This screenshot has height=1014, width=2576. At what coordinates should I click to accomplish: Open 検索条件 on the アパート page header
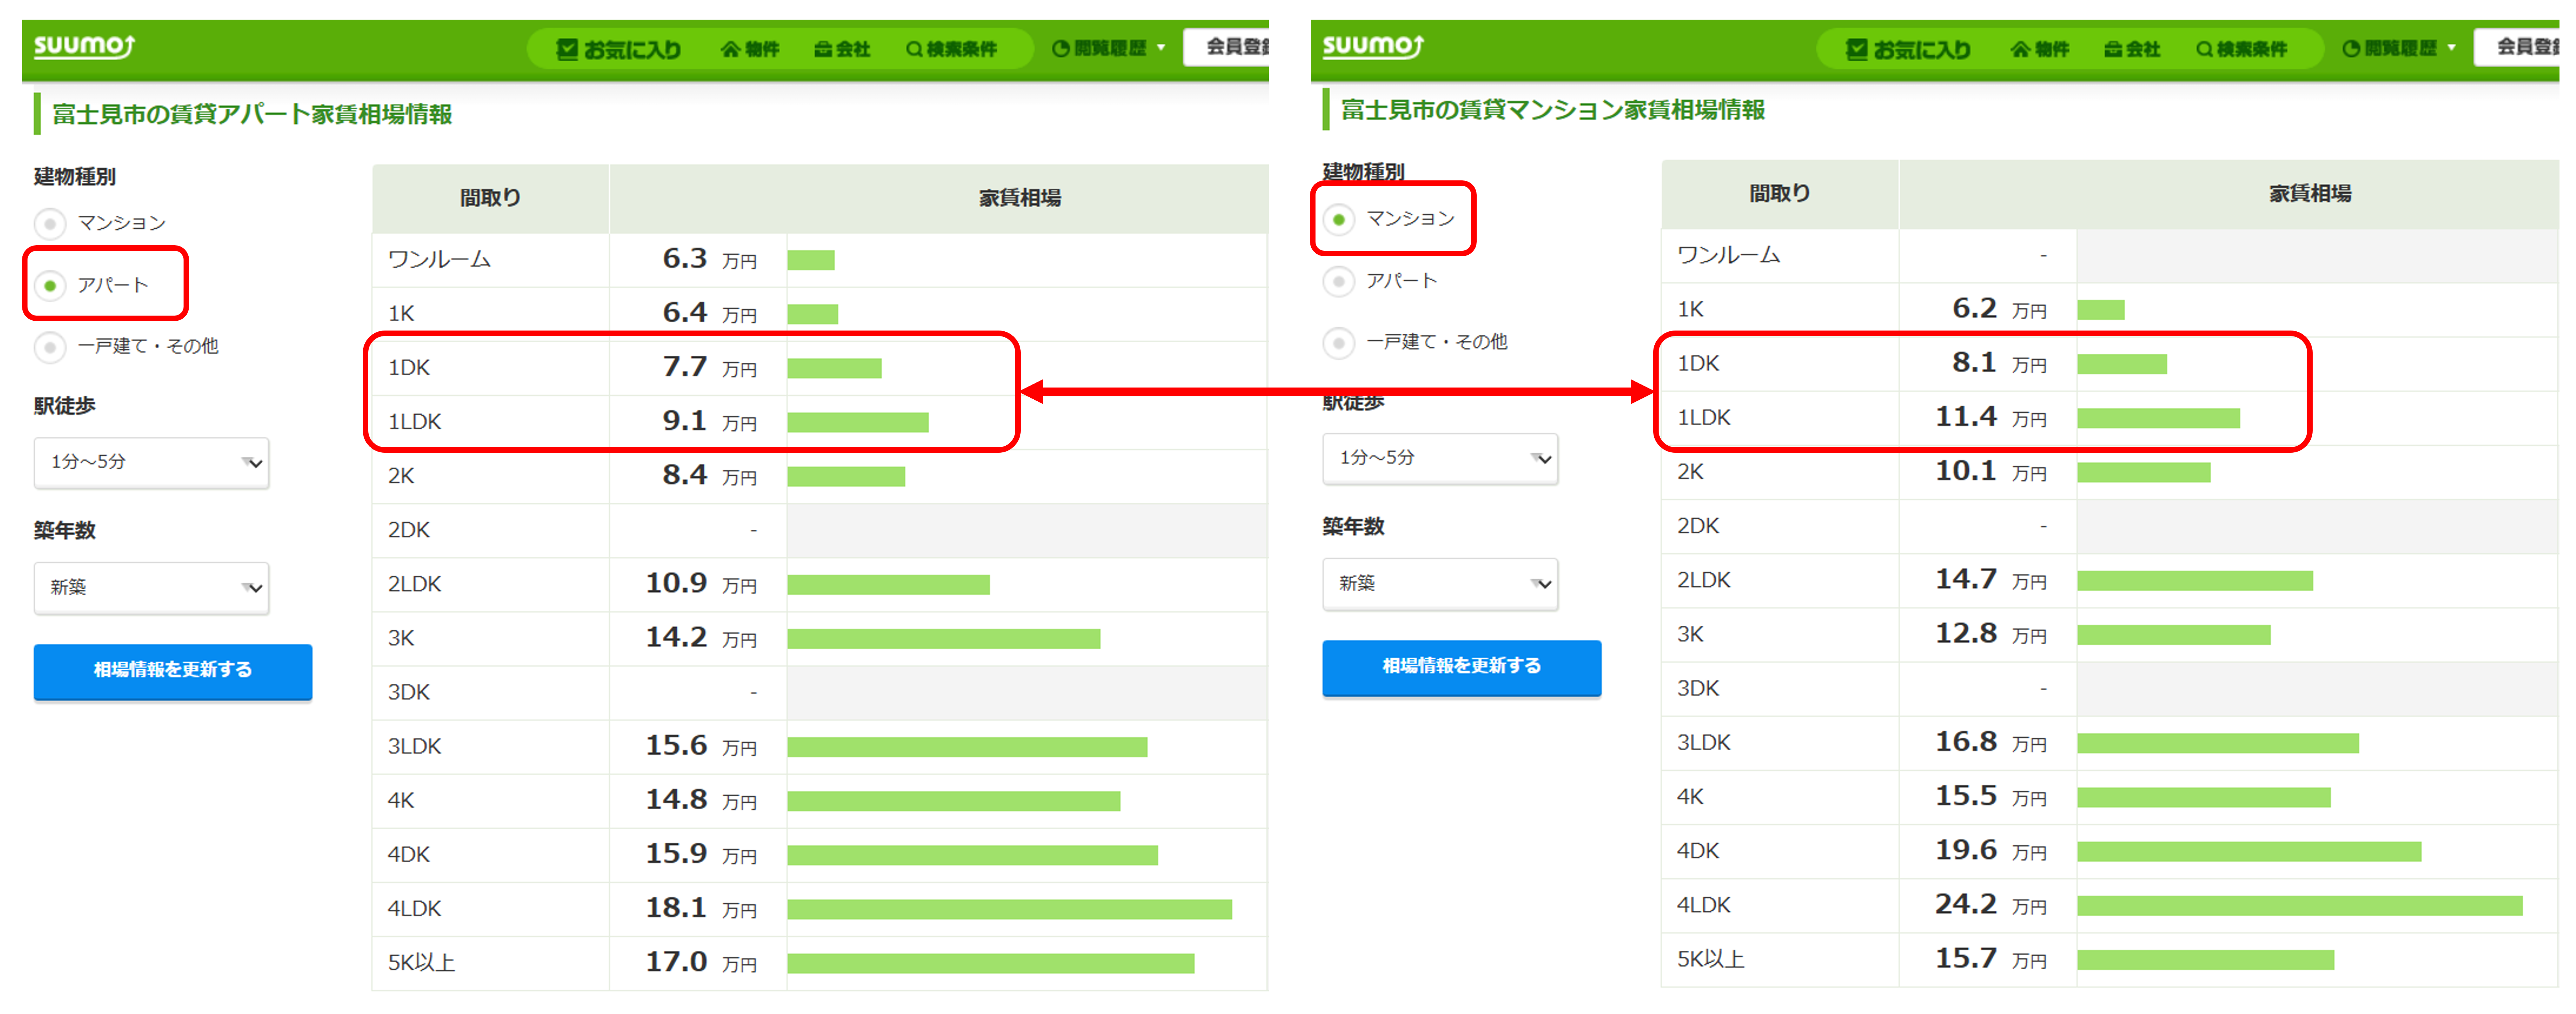click(951, 49)
